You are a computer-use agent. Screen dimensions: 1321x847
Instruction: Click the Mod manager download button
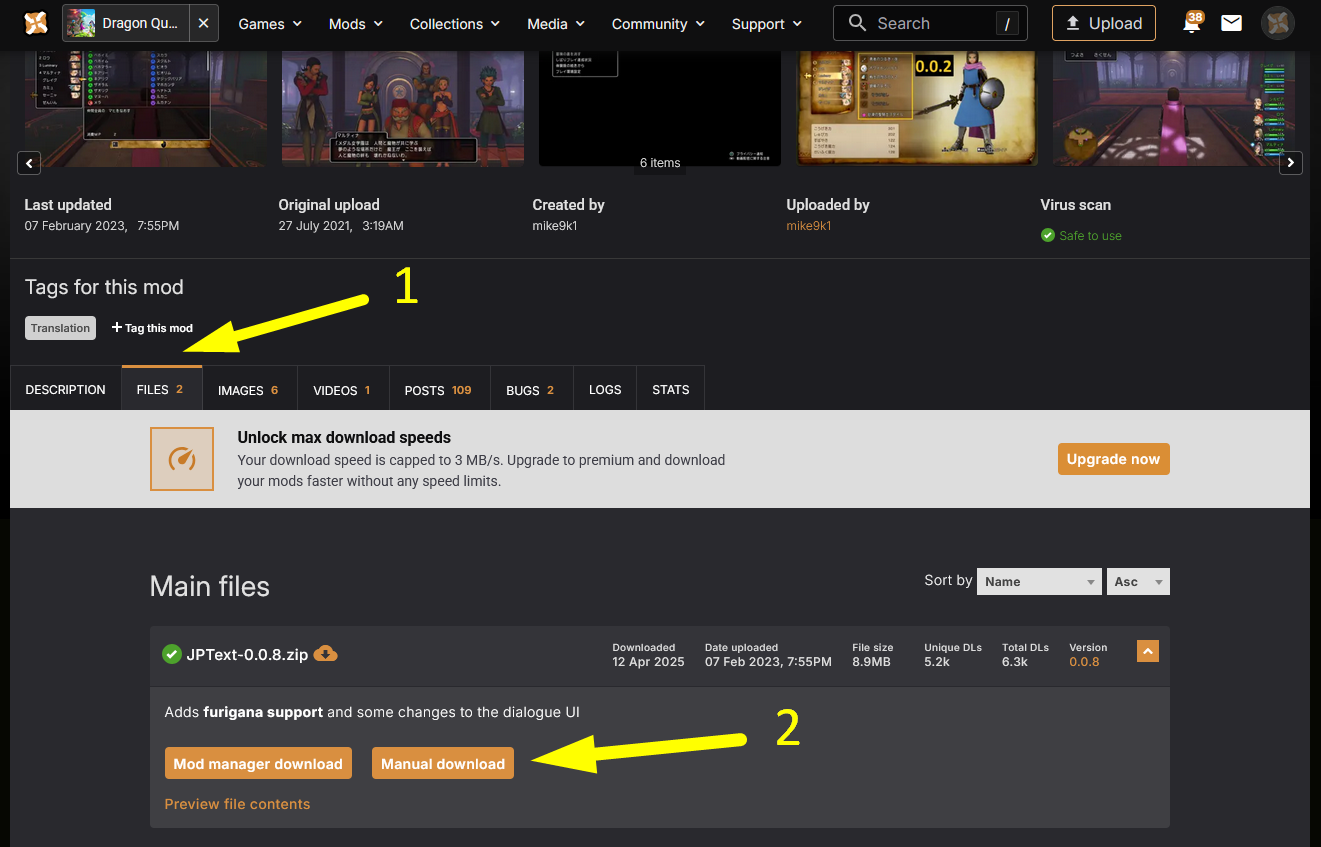tap(258, 763)
